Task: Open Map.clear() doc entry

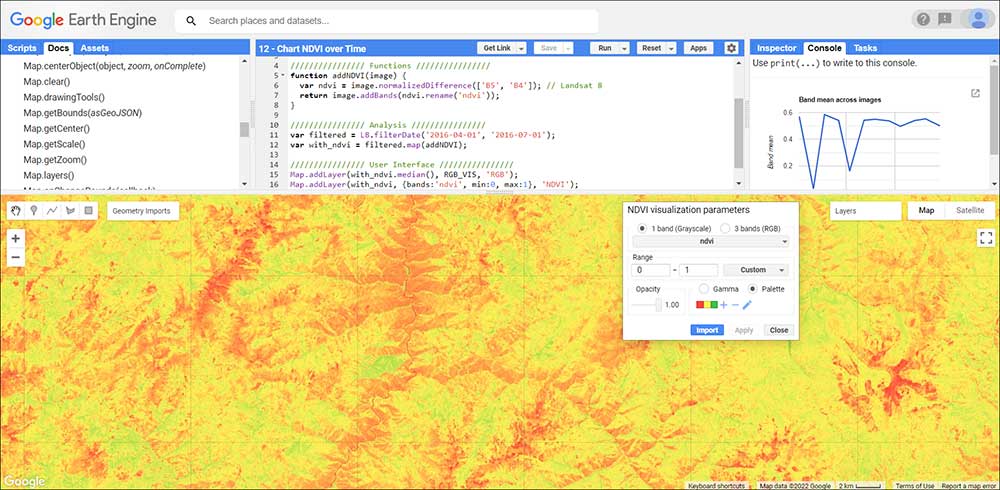Action: [x=47, y=82]
